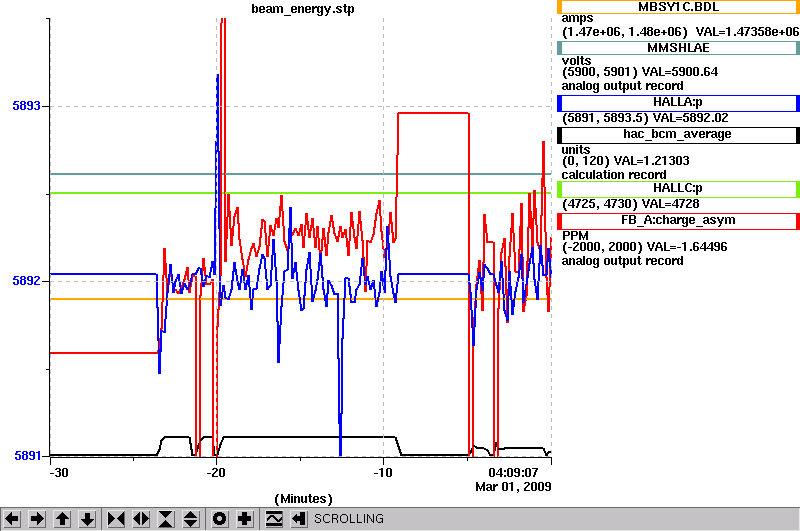
Task: Click the volts unit text
Action: pos(577,60)
